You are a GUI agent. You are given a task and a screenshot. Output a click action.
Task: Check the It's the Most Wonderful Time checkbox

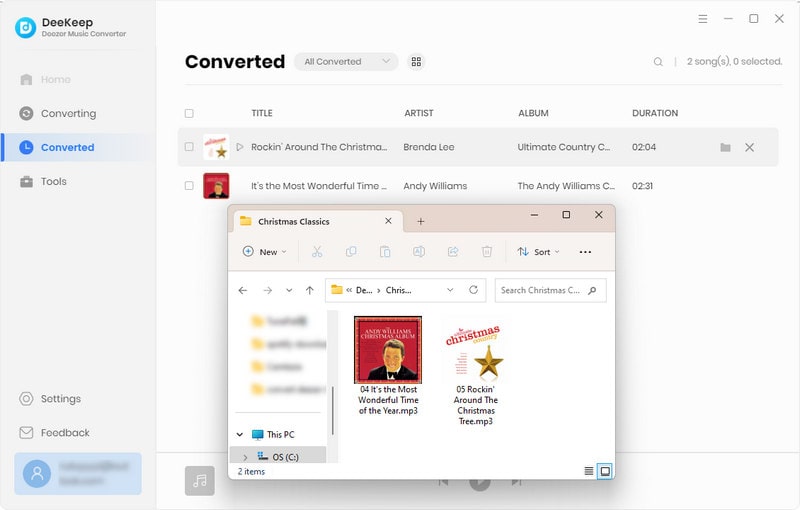coord(189,186)
